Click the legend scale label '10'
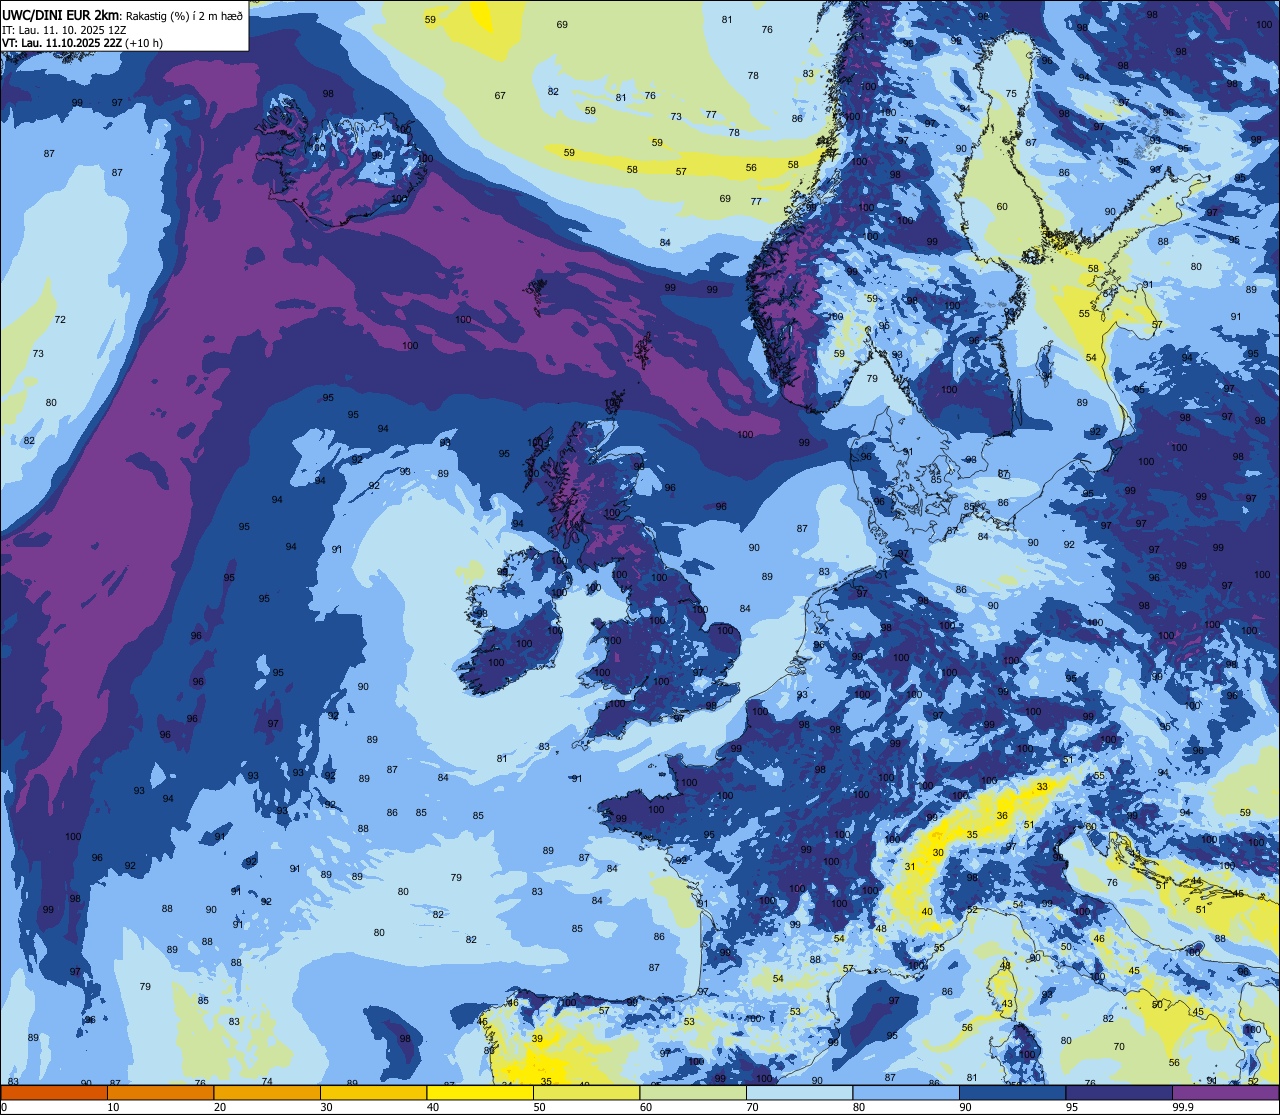 tap(113, 1107)
